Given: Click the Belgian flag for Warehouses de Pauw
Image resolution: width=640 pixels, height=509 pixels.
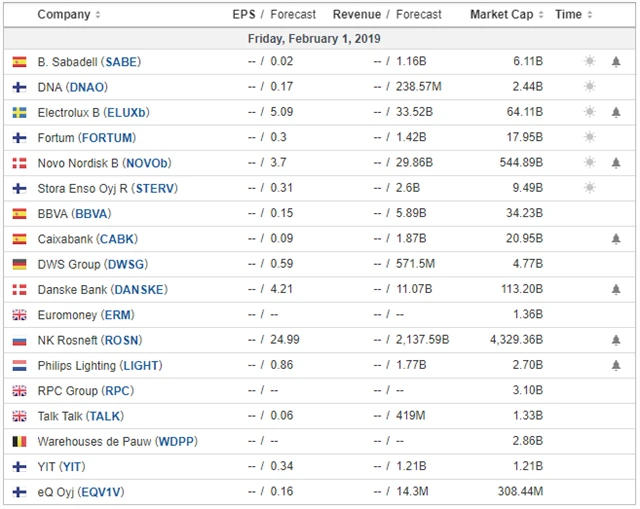Looking at the screenshot, I should point(19,441).
